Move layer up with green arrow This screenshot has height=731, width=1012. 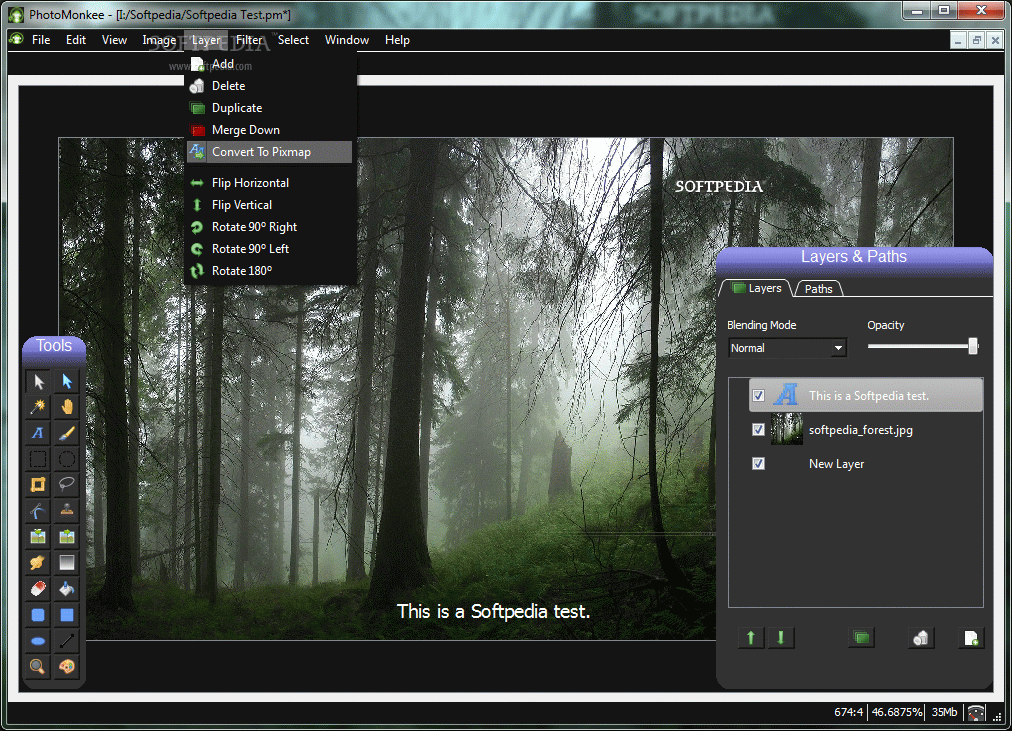click(x=751, y=638)
